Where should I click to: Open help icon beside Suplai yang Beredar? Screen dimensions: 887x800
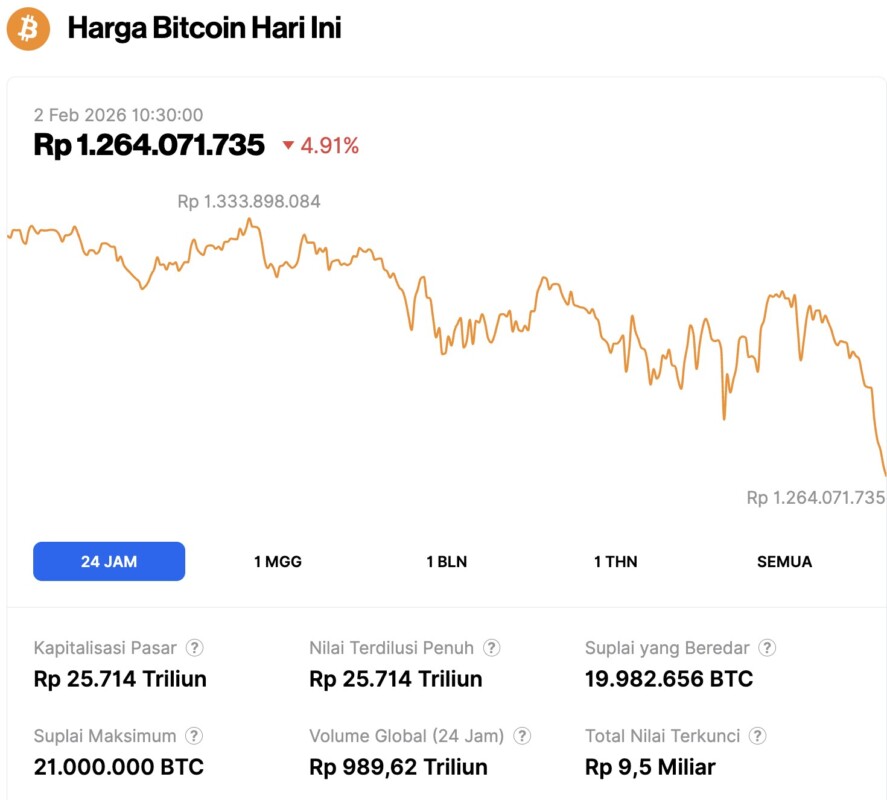(767, 648)
